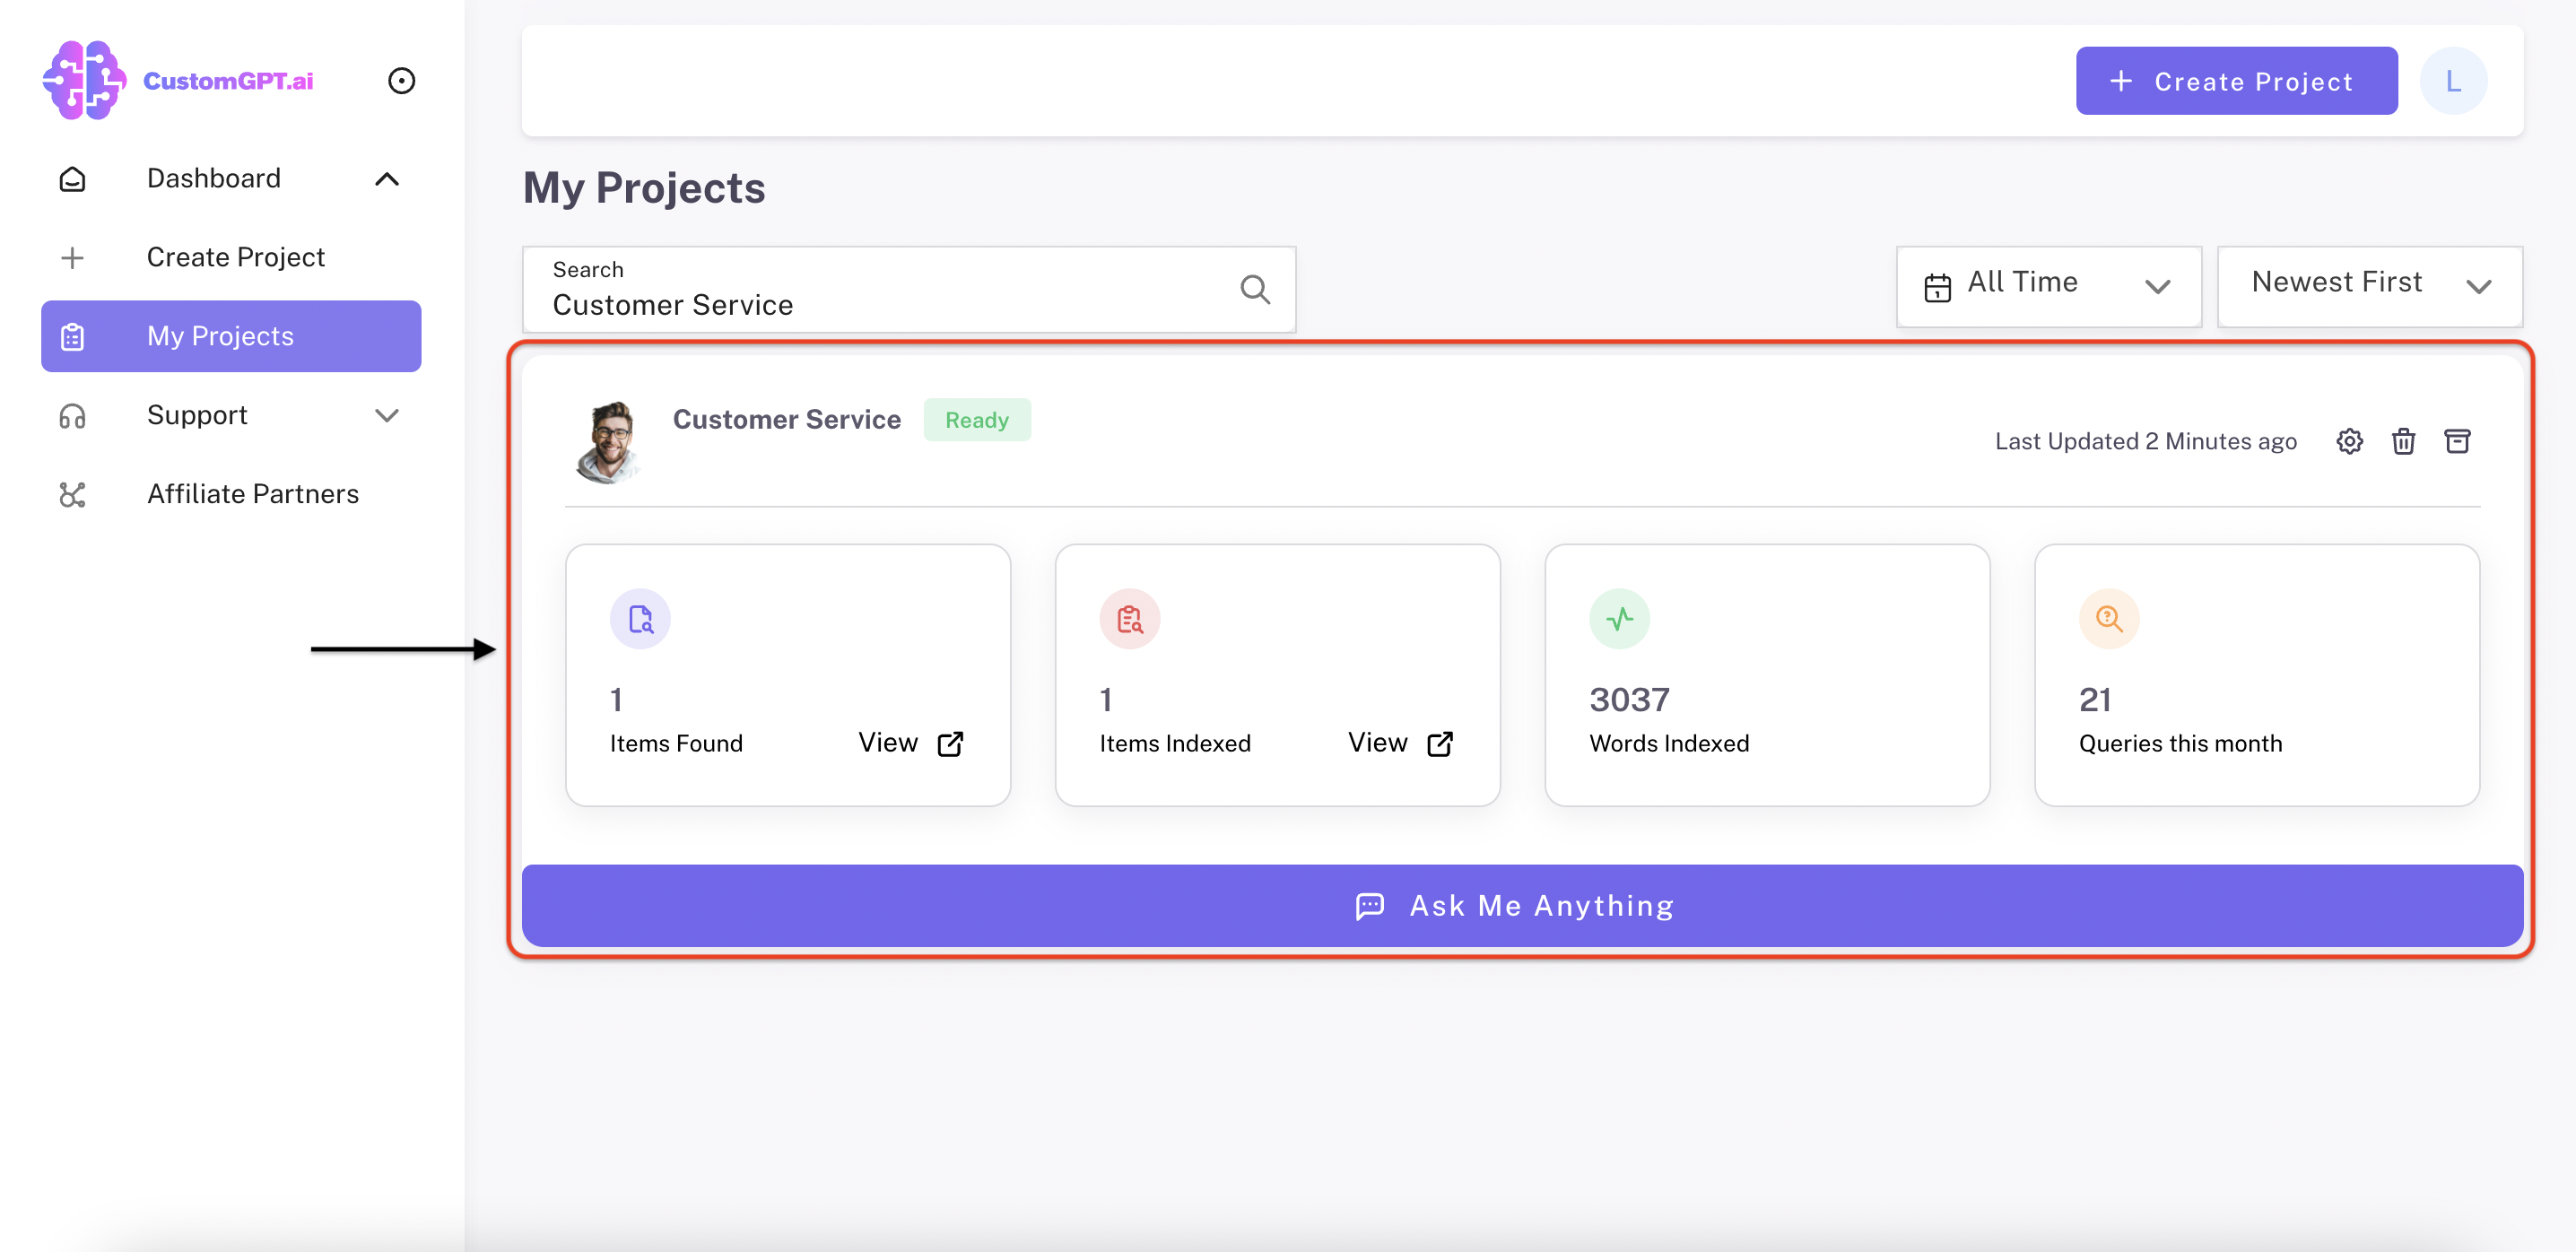Click the Create Project button at top
This screenshot has height=1252, width=2576.
click(x=2236, y=81)
